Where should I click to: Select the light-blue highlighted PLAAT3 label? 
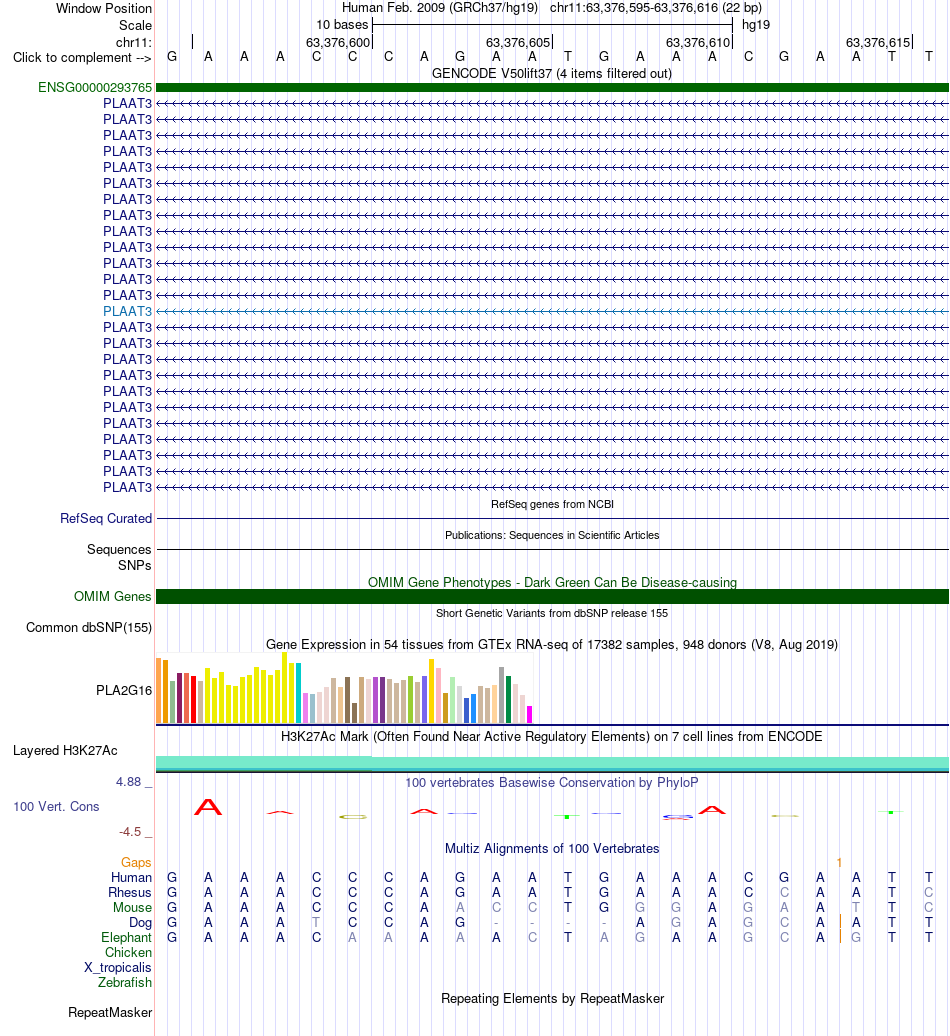[x=128, y=311]
